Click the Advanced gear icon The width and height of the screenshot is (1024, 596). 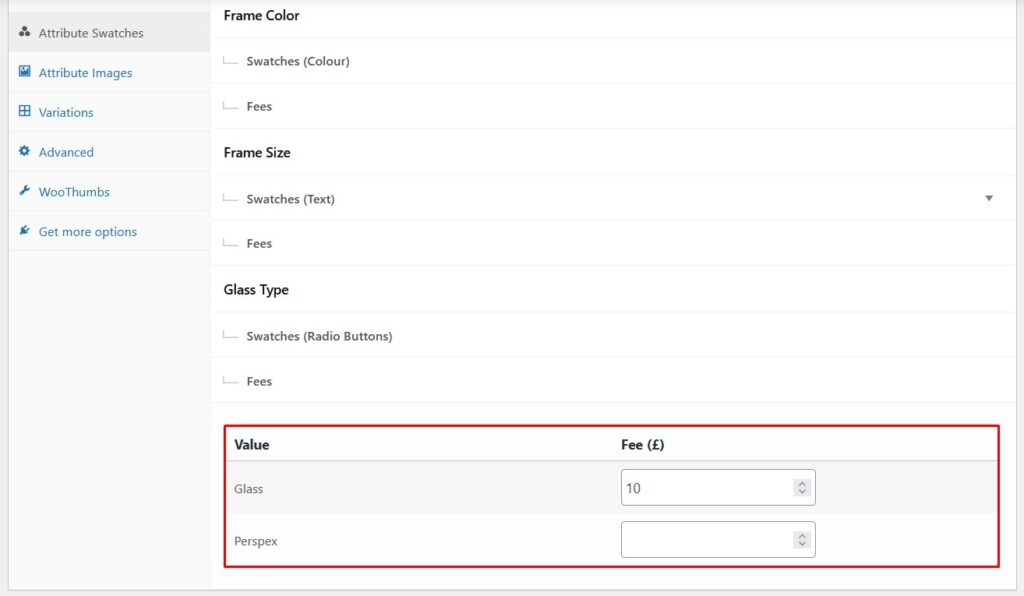click(x=24, y=152)
